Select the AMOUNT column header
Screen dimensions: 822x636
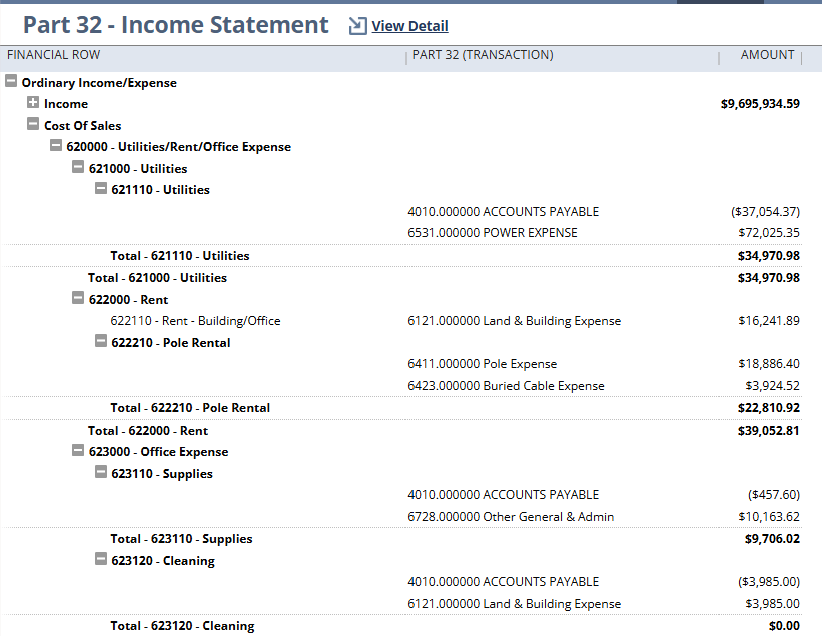click(767, 55)
